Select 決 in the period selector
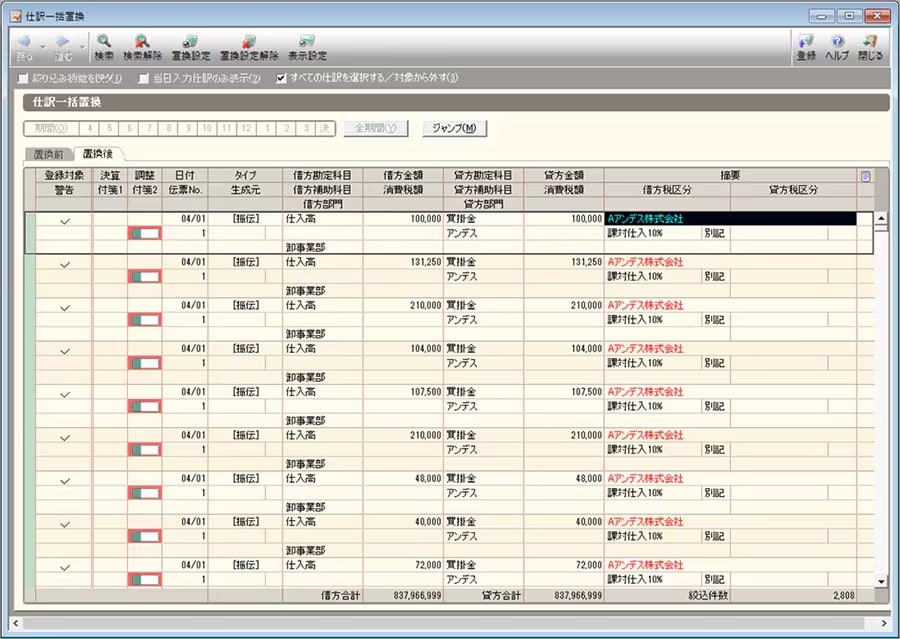Viewport: 900px width, 639px height. (x=324, y=128)
